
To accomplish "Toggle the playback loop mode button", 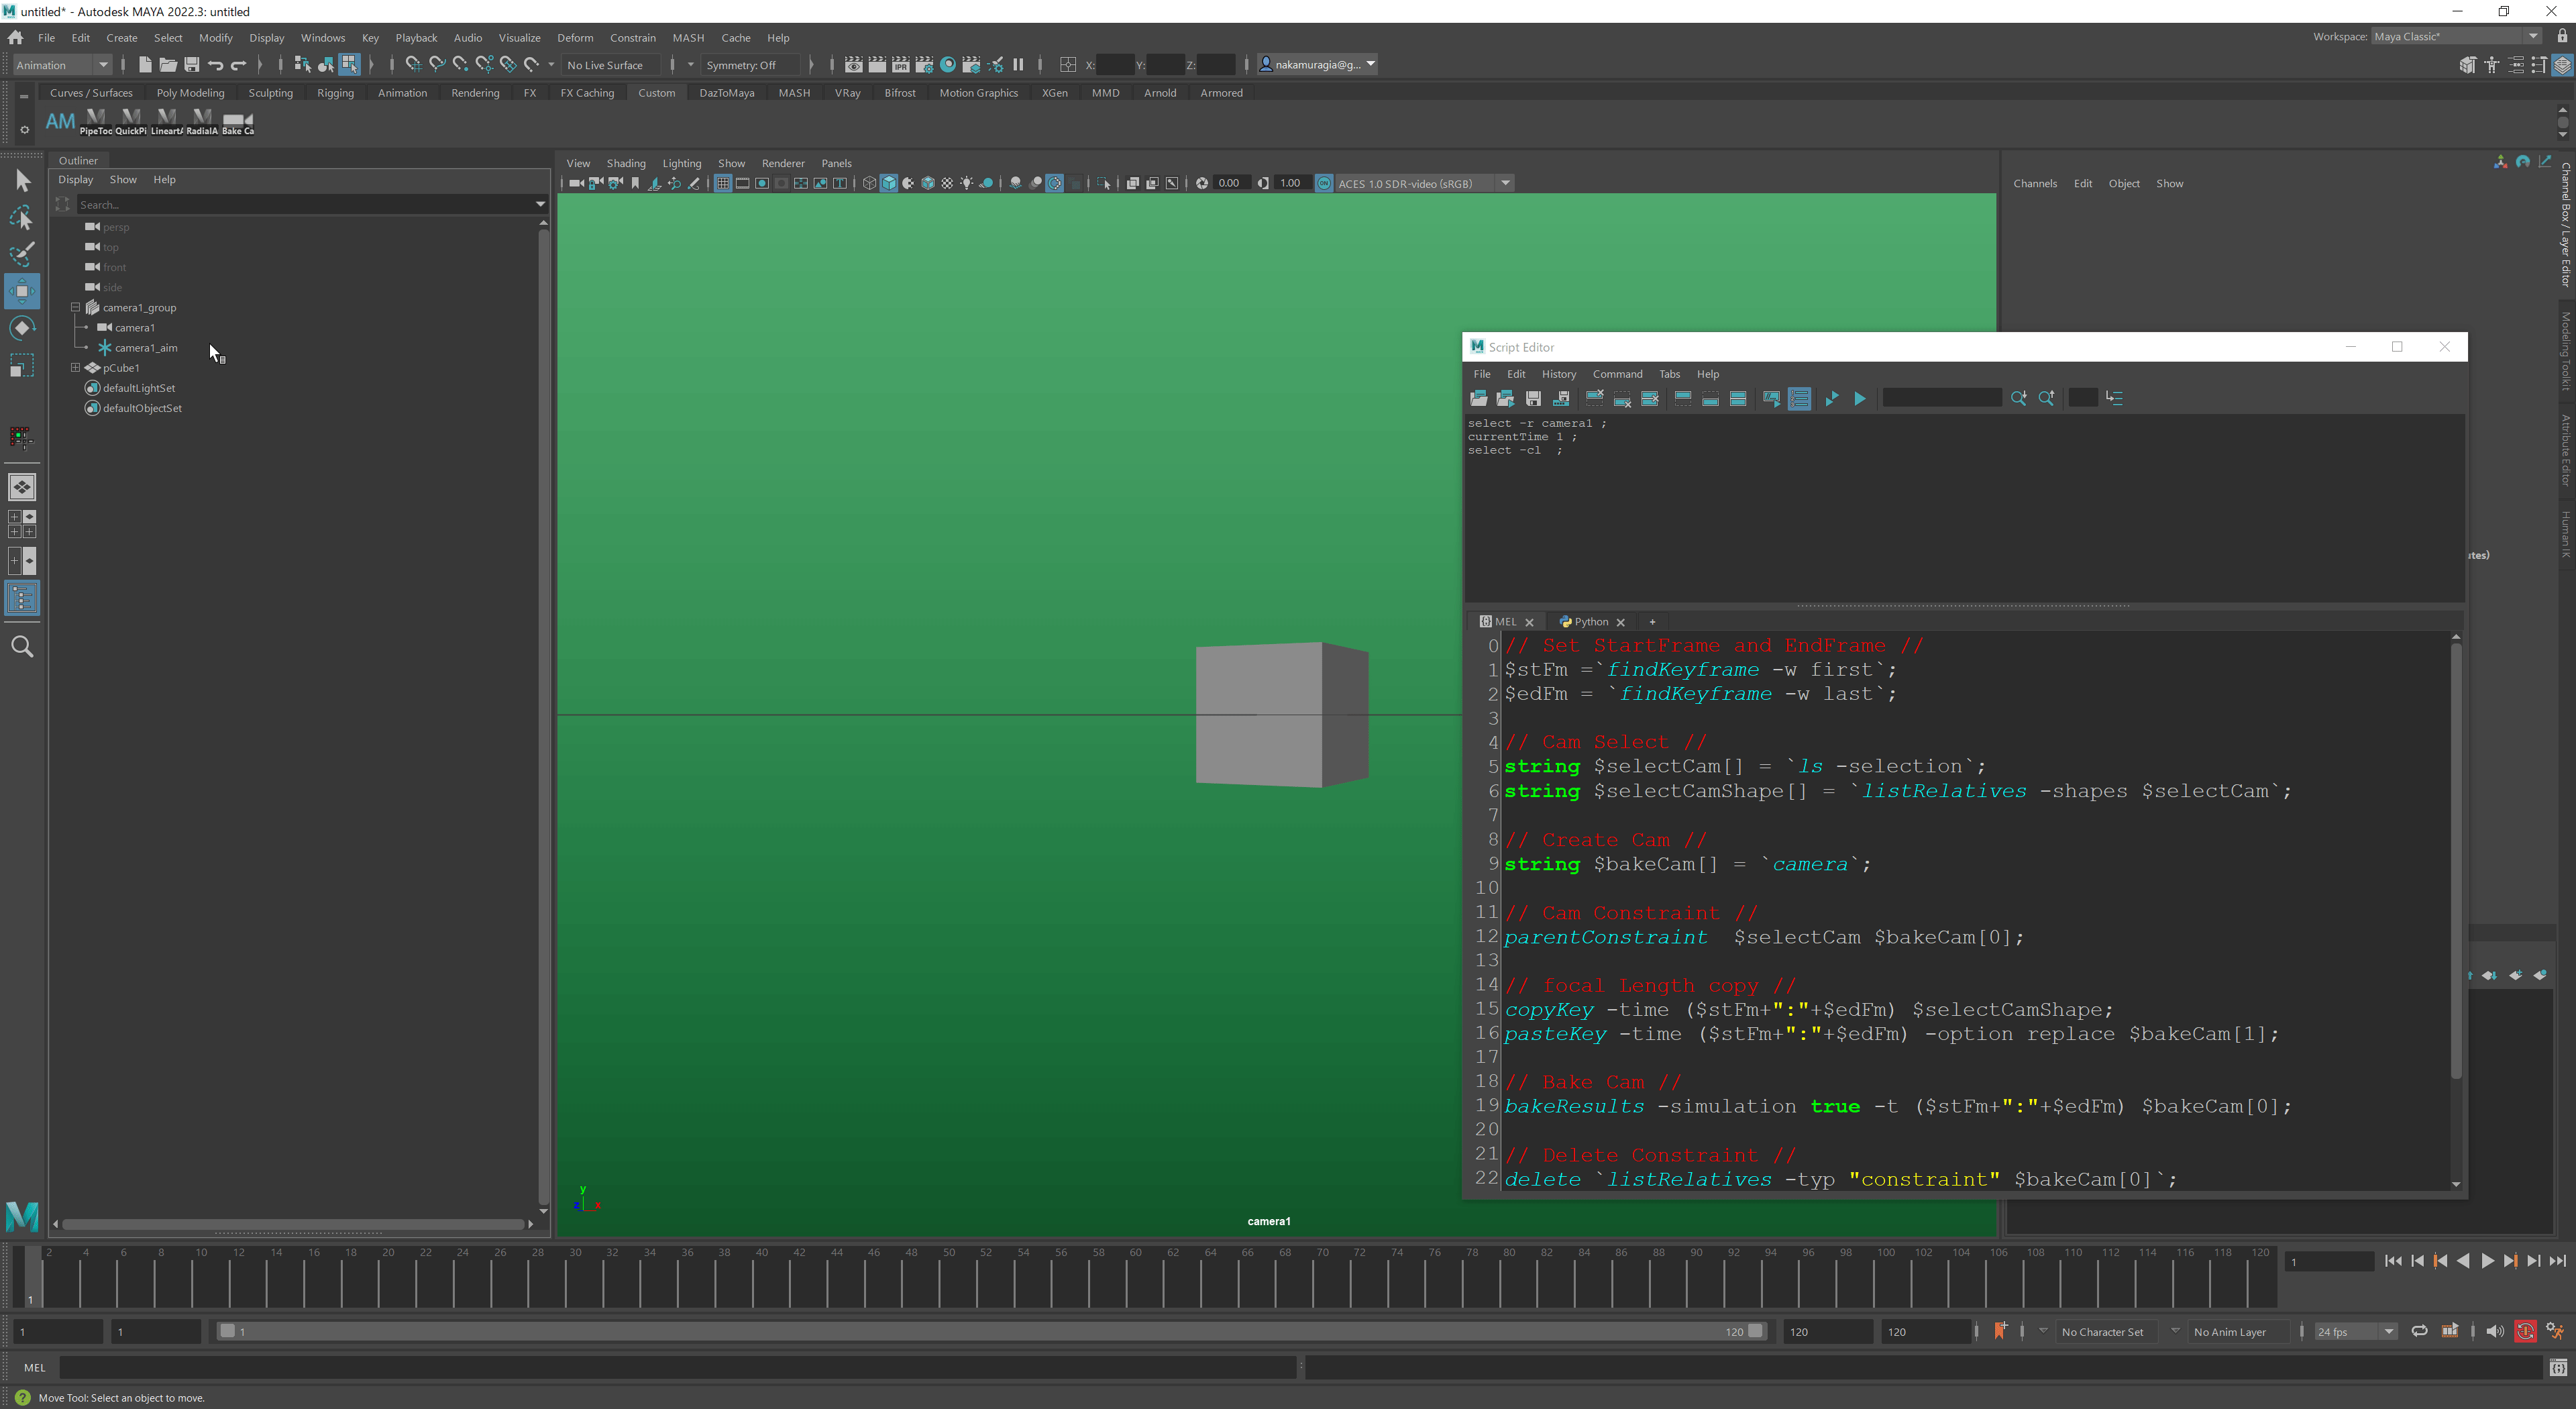I will pos(2419,1331).
